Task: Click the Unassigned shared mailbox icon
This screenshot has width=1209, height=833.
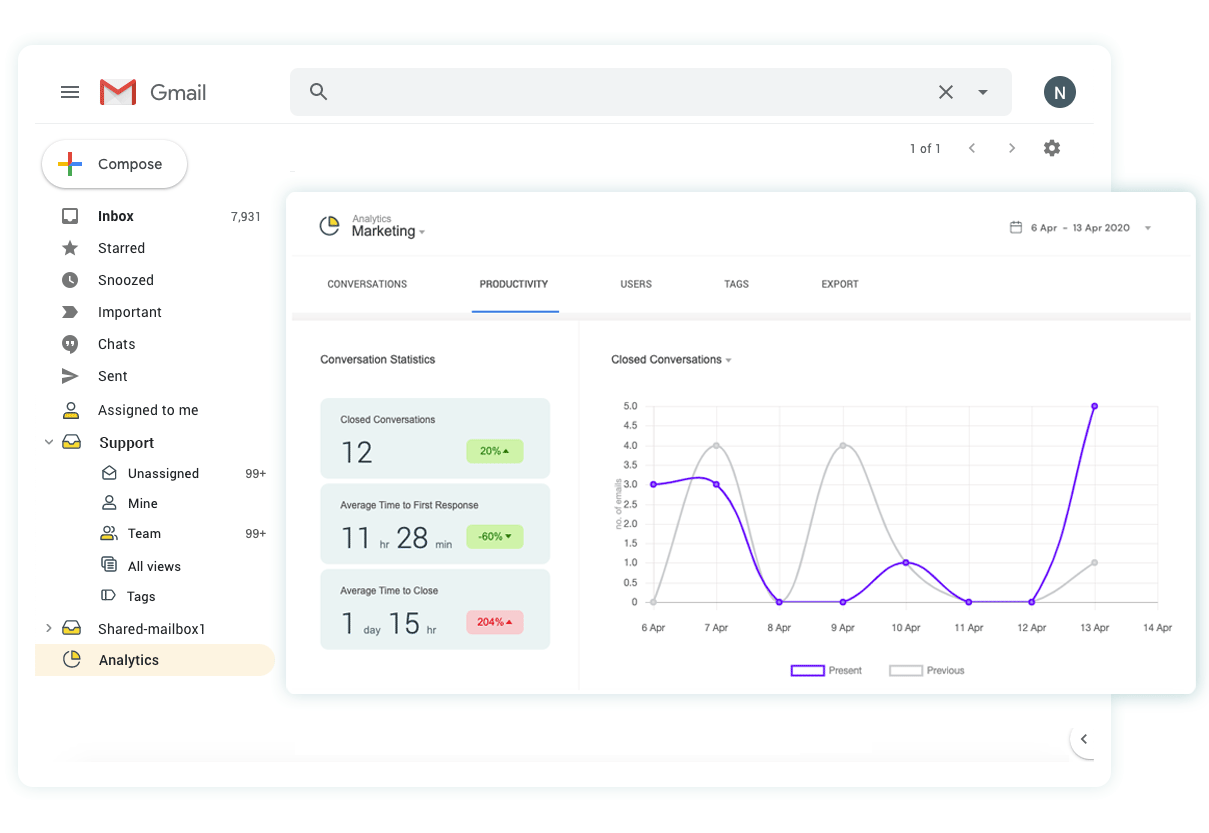Action: click(x=110, y=473)
